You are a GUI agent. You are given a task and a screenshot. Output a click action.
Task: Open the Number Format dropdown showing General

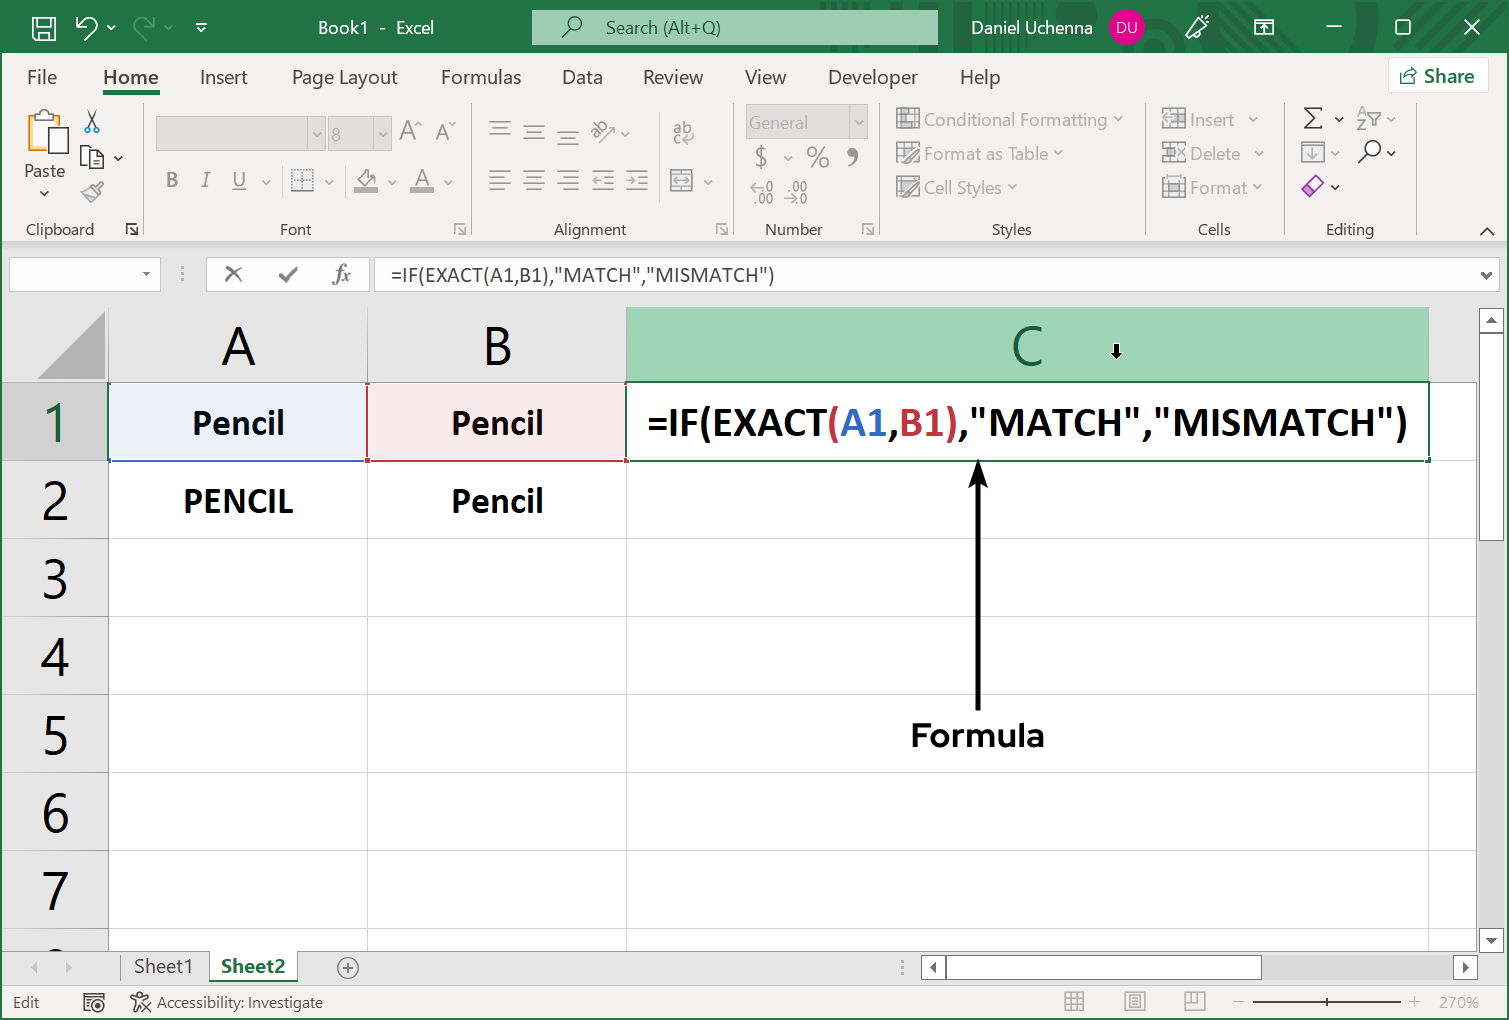(806, 121)
